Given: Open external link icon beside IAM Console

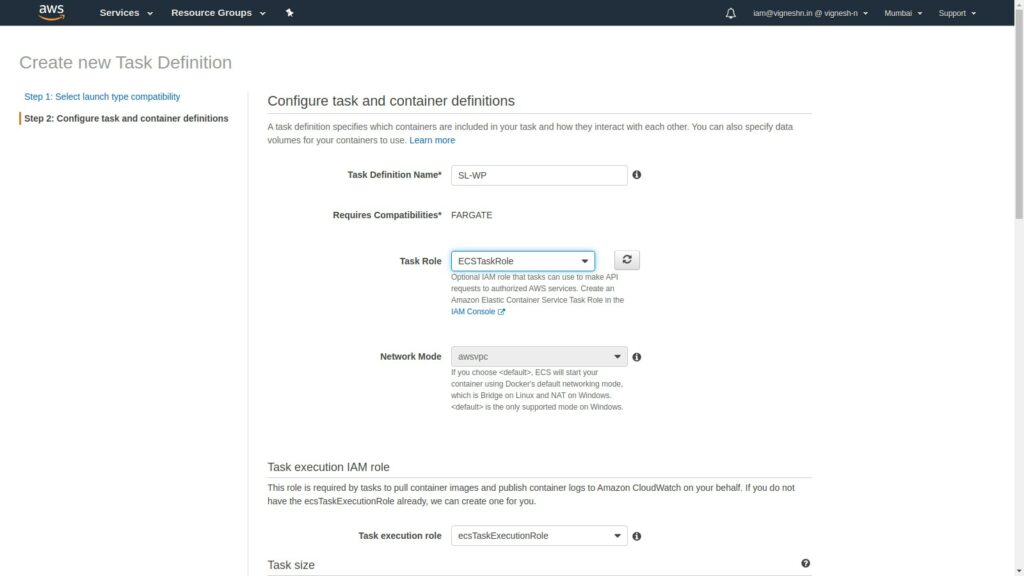Looking at the screenshot, I should coord(502,312).
